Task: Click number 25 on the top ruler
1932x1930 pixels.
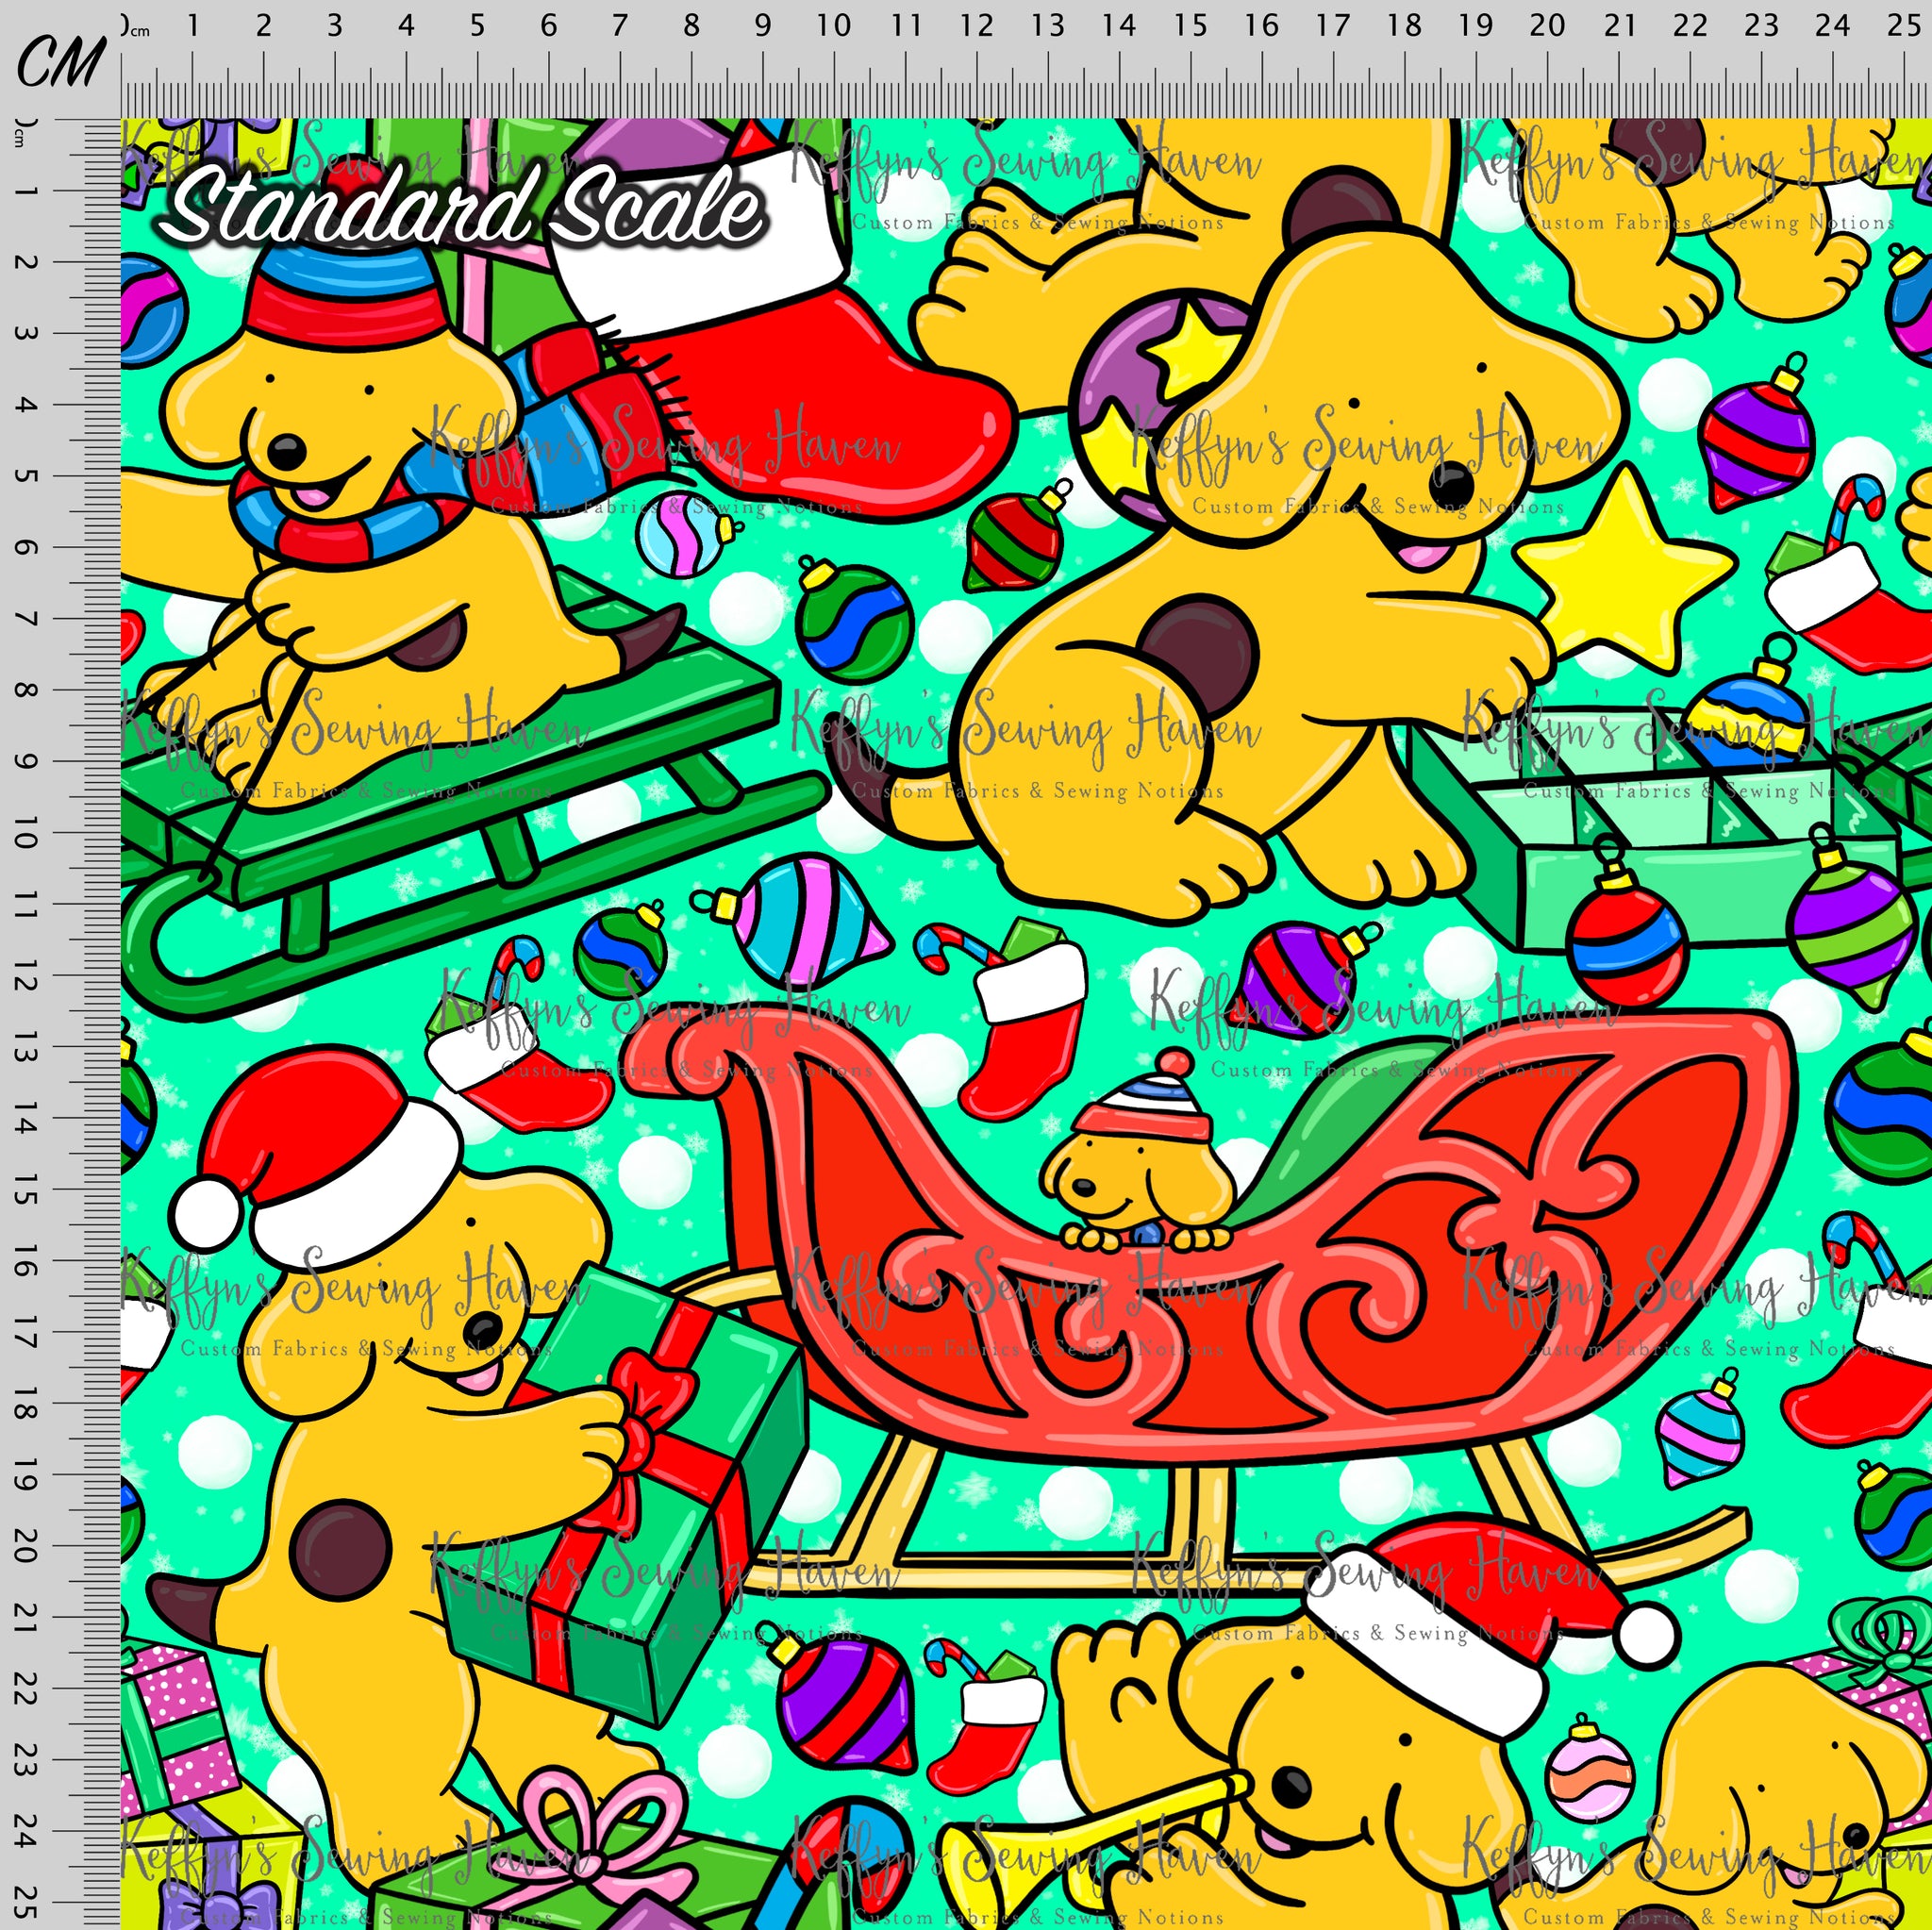Action: (1904, 24)
